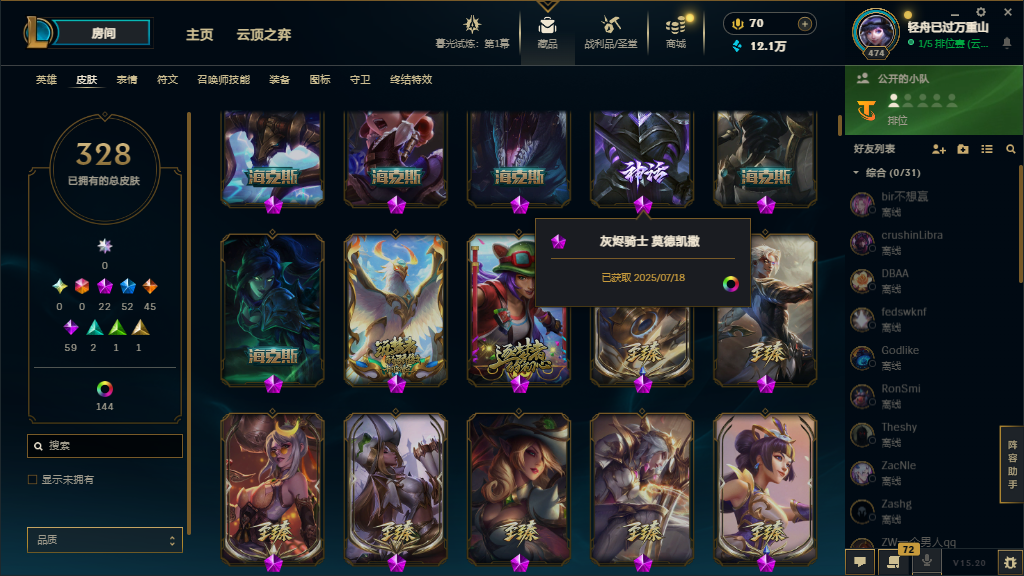The width and height of the screenshot is (1024, 576).
Task: Open the notifications bell icon
Action: [1007, 43]
